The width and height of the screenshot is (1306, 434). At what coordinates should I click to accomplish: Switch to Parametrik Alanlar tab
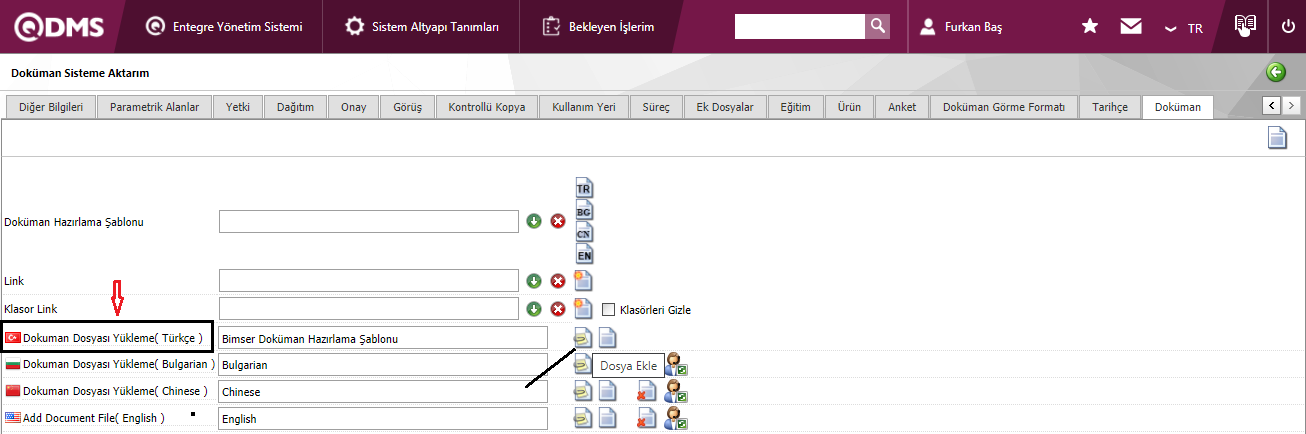coord(154,107)
